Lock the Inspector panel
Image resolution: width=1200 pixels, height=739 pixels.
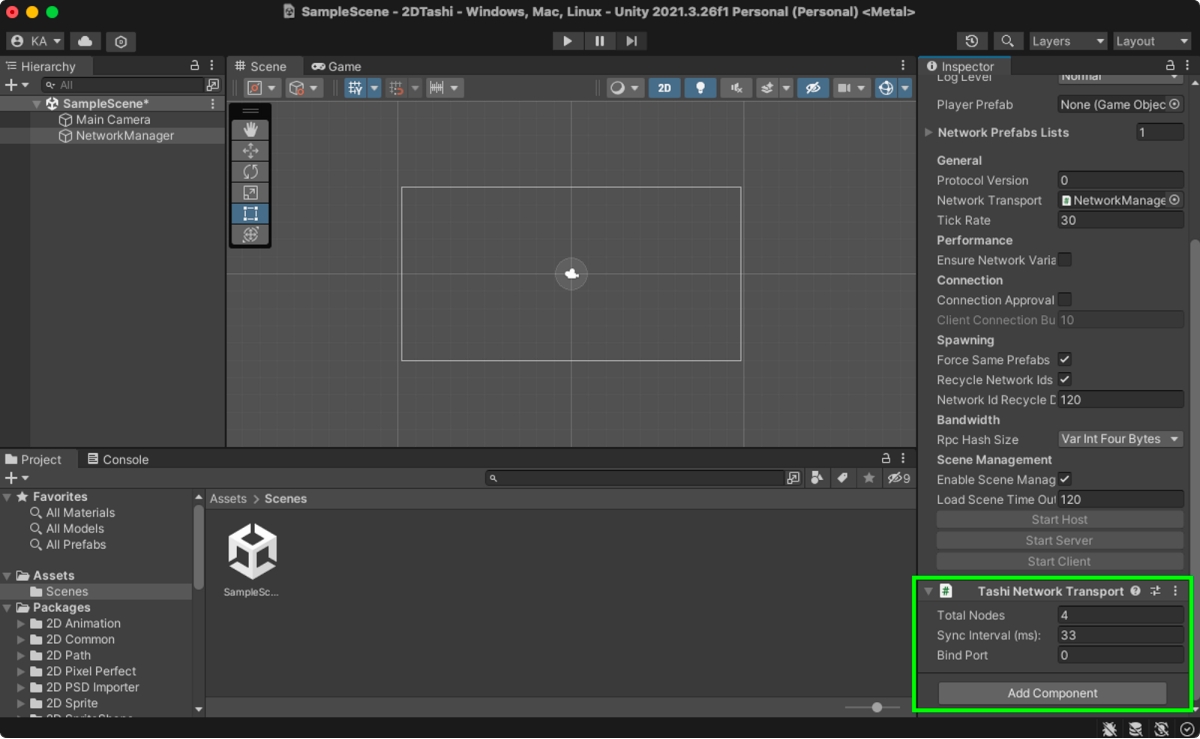(x=1171, y=66)
